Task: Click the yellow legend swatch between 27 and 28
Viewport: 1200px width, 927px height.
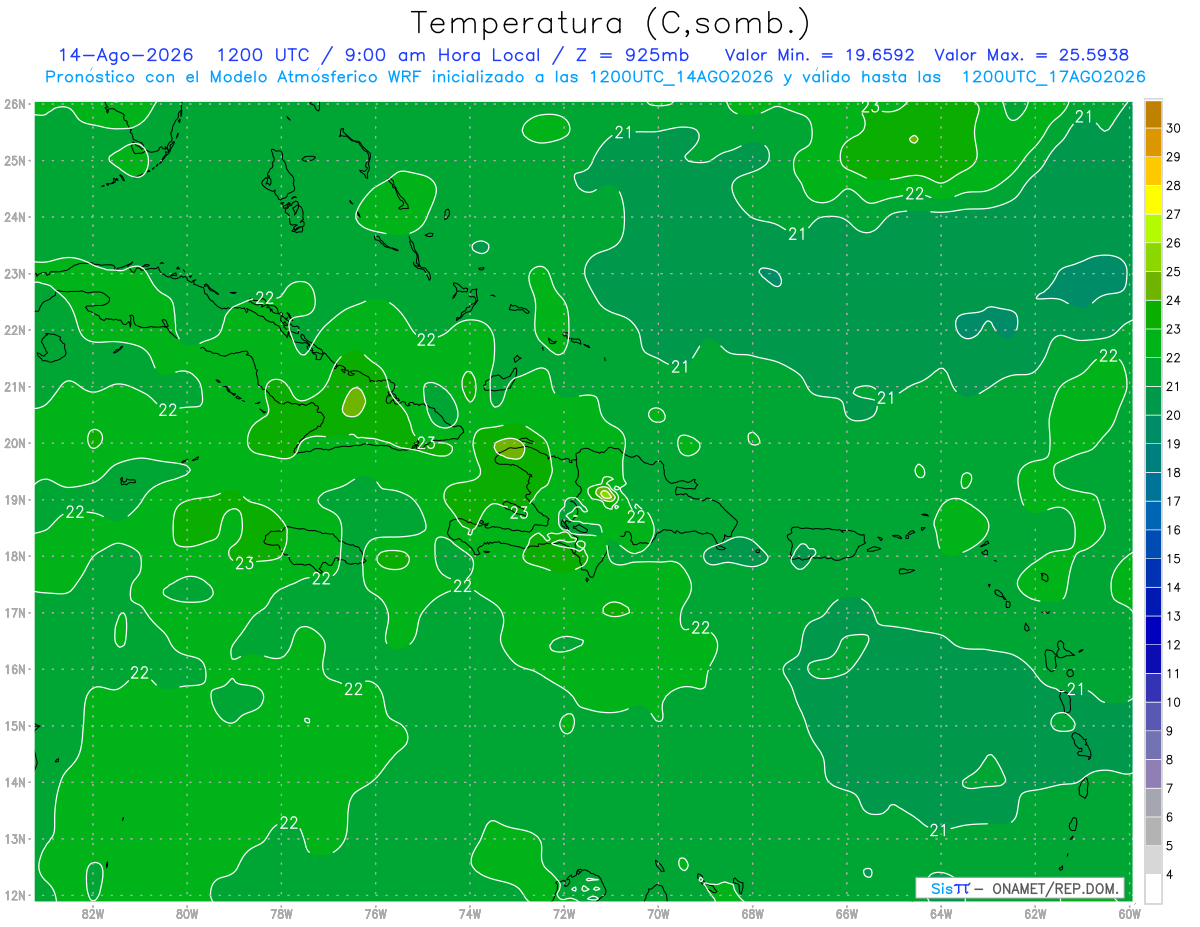Action: point(1153,200)
